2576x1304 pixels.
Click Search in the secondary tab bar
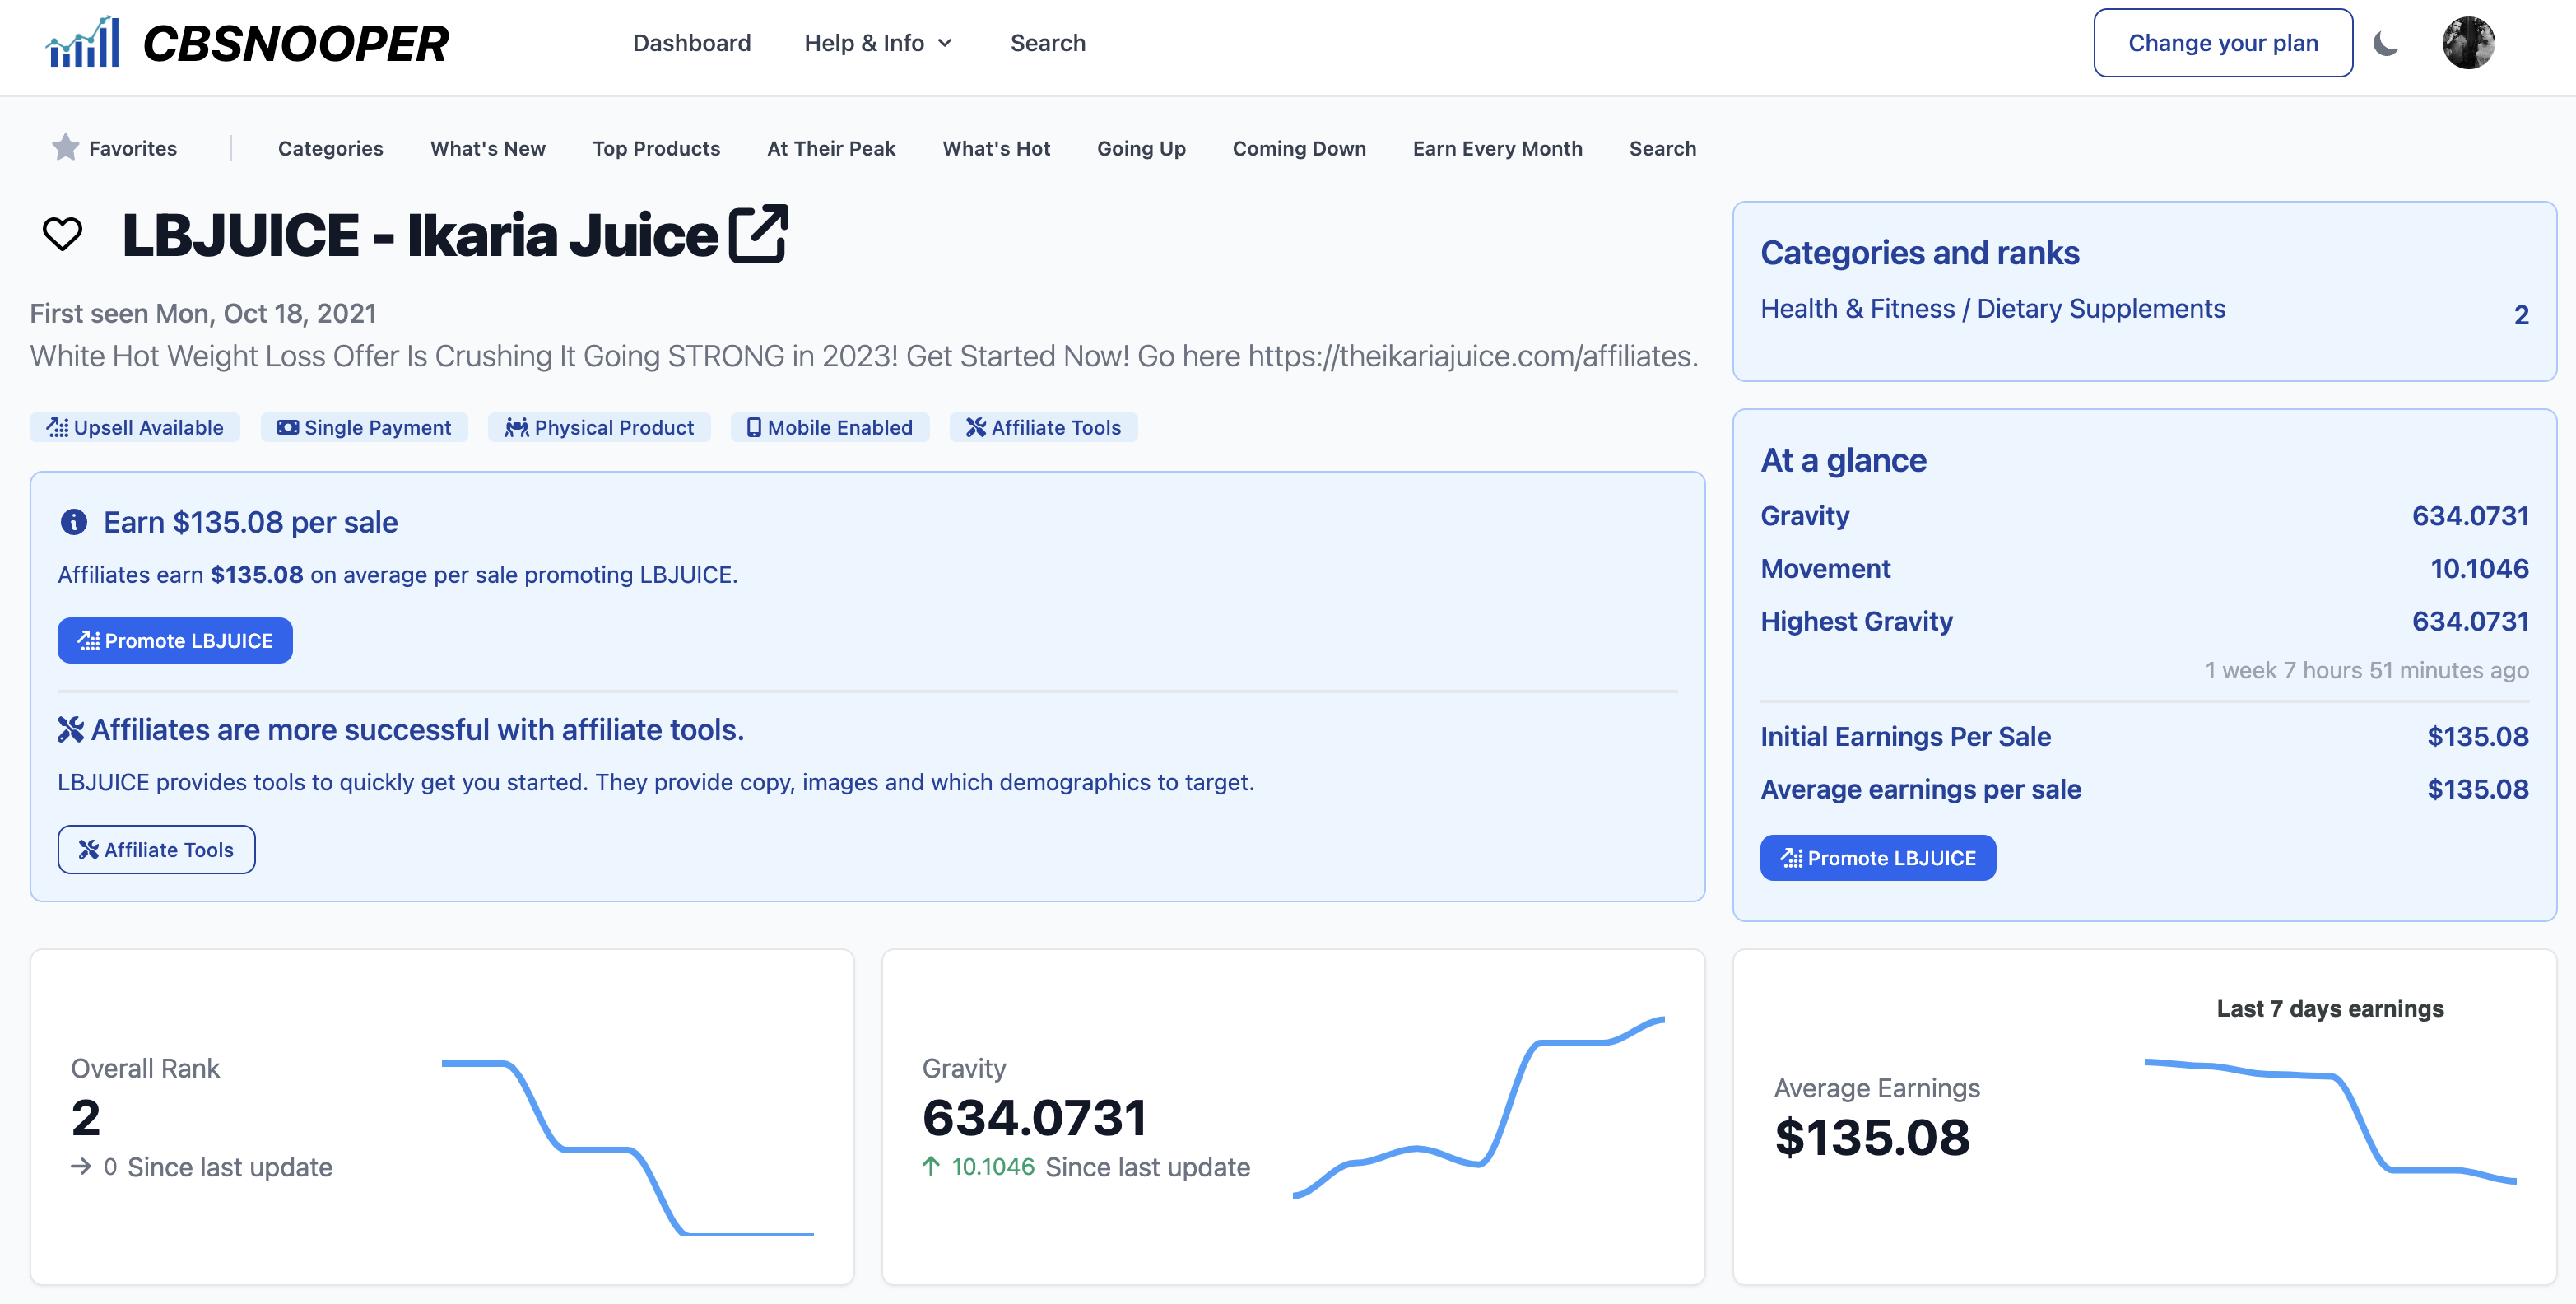tap(1662, 148)
